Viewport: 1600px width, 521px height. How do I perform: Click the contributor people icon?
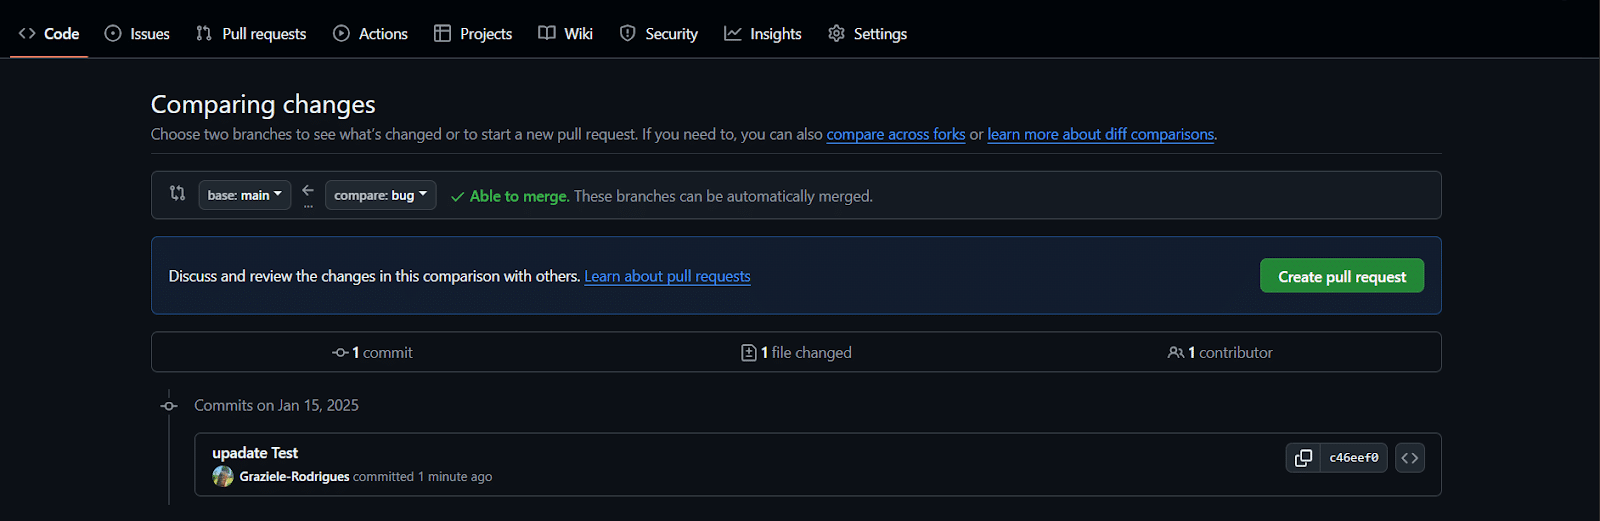(1175, 353)
